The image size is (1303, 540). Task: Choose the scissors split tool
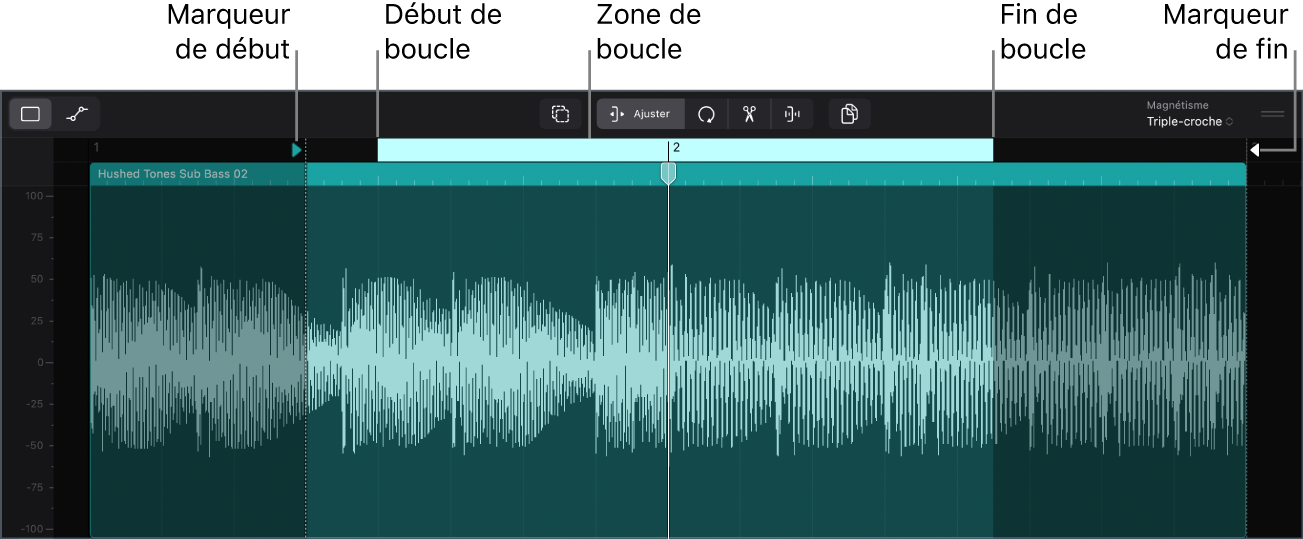749,114
